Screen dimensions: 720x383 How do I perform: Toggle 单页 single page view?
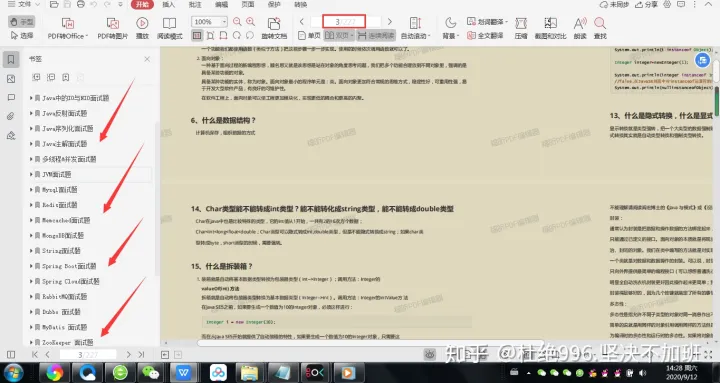click(309, 35)
